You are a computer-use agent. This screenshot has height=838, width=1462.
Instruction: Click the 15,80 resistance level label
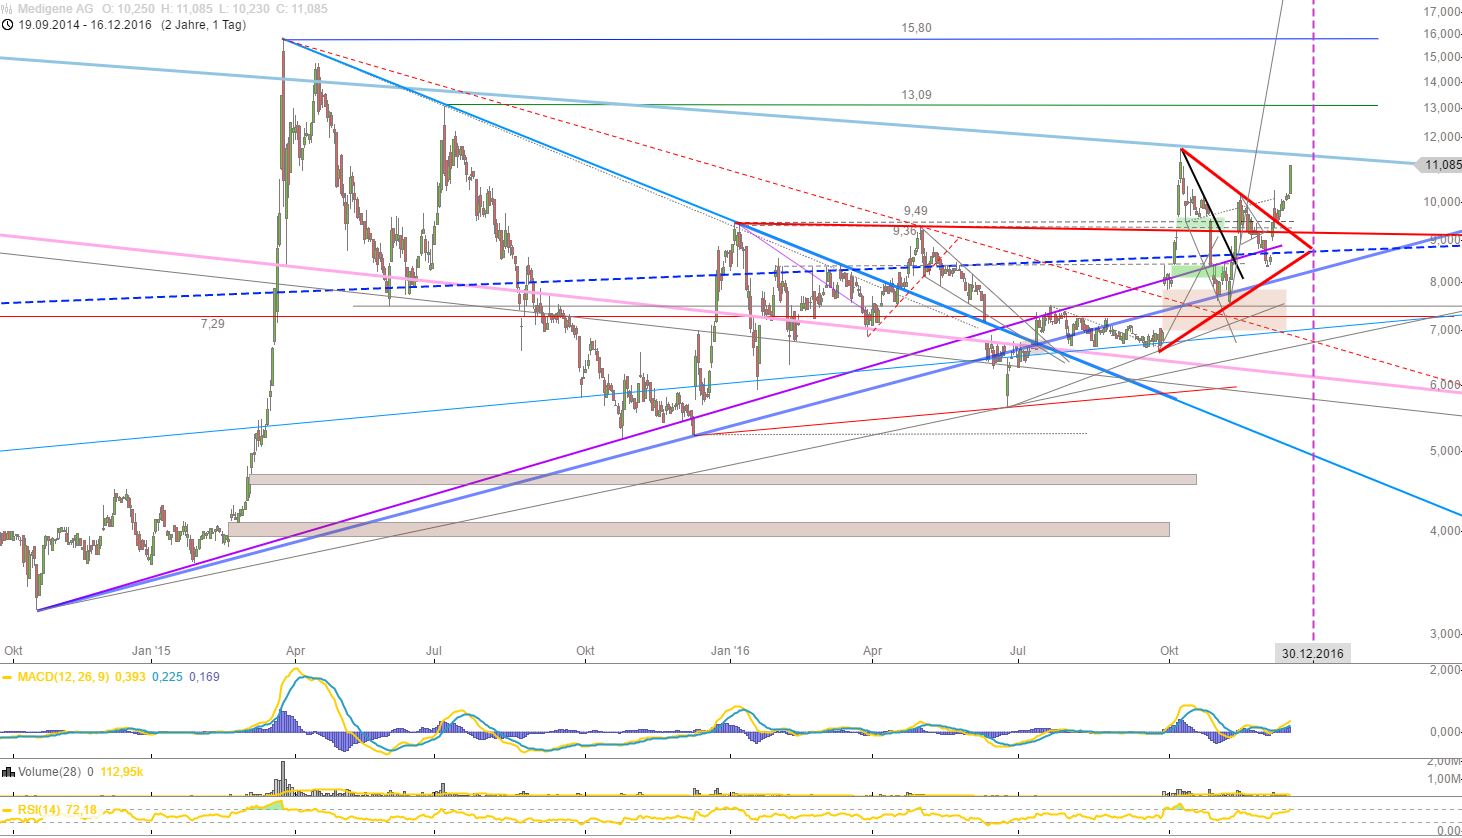click(x=915, y=28)
